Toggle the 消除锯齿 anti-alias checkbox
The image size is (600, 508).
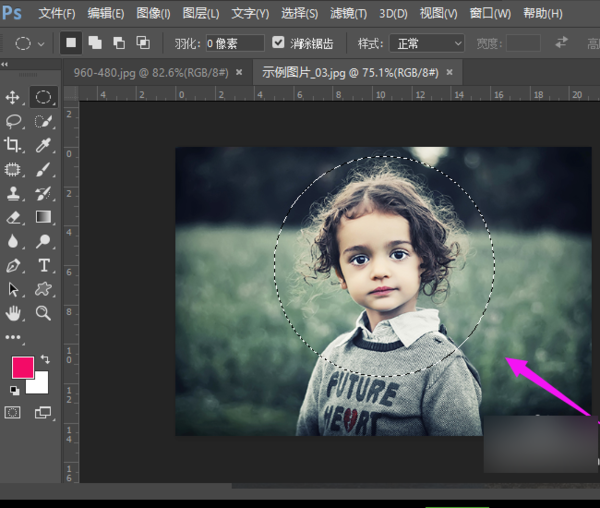point(279,43)
